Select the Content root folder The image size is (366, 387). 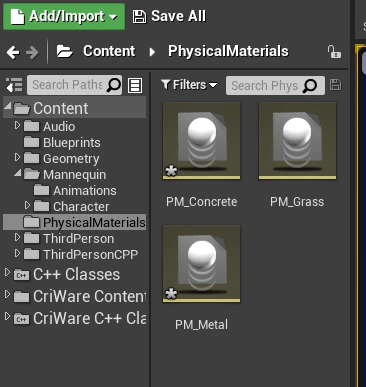tap(74, 108)
